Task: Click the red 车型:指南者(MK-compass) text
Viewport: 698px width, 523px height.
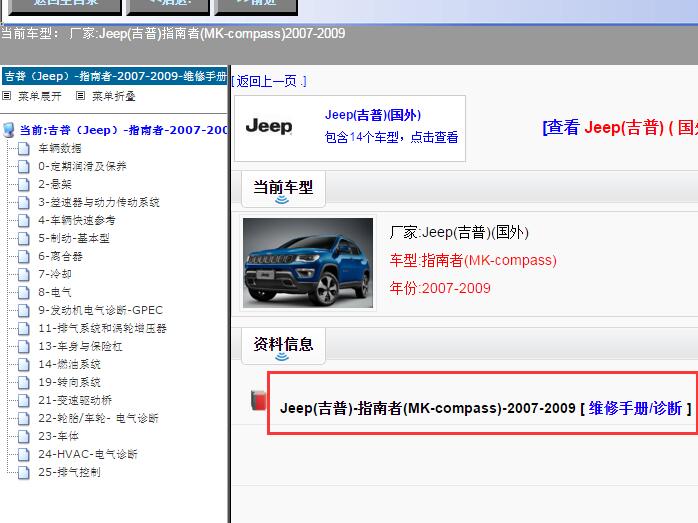Action: [x=473, y=260]
